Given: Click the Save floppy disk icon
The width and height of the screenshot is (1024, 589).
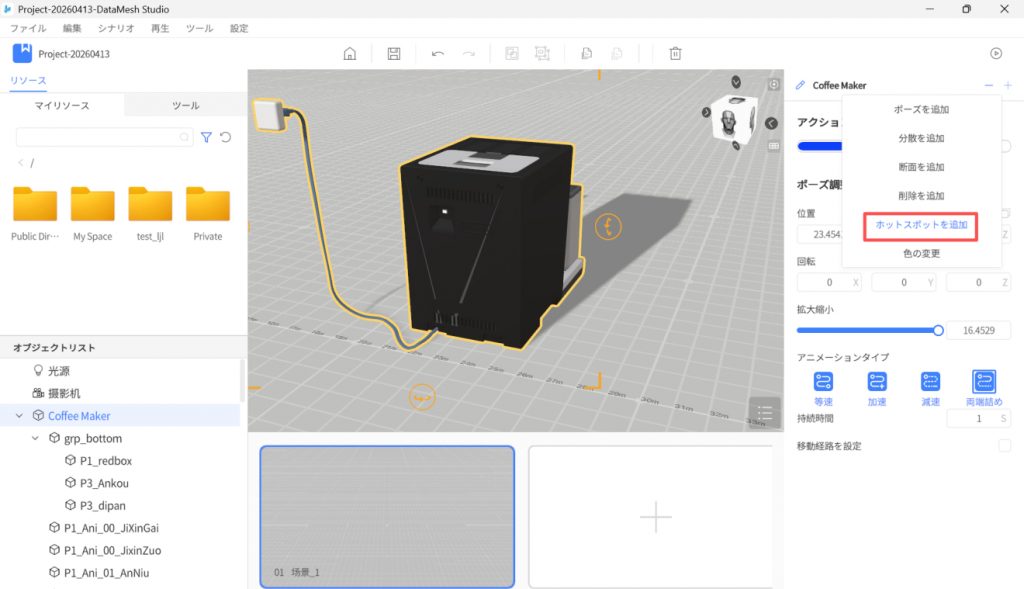Looking at the screenshot, I should [394, 54].
